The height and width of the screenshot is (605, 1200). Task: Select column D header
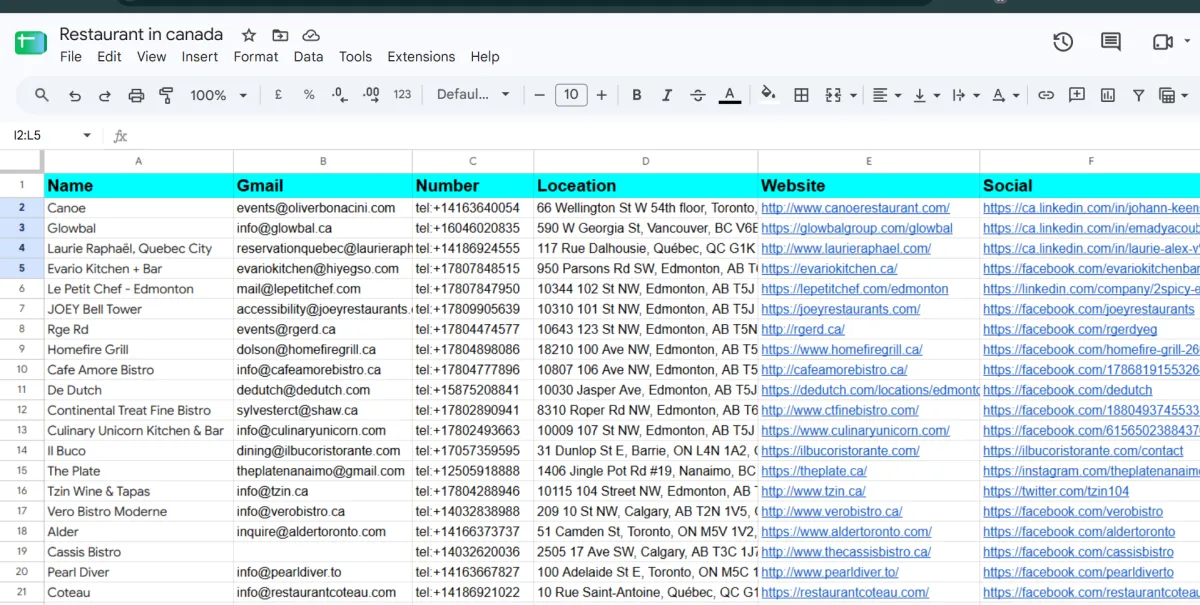coord(645,161)
